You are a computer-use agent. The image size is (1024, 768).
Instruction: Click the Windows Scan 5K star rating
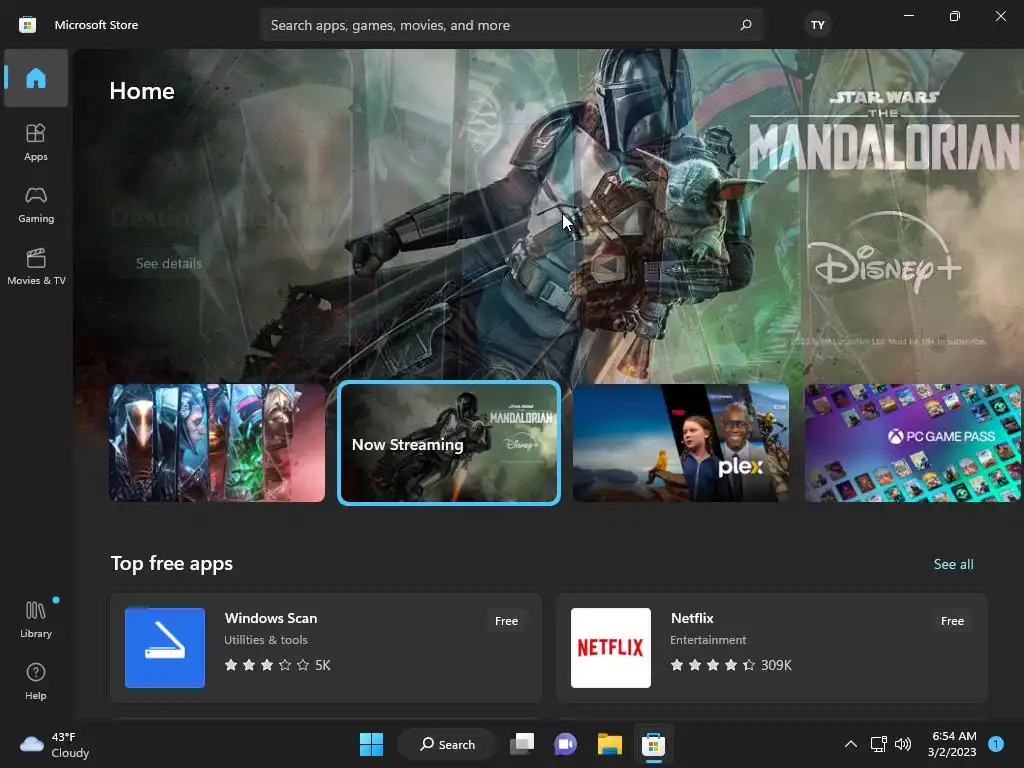tap(278, 665)
